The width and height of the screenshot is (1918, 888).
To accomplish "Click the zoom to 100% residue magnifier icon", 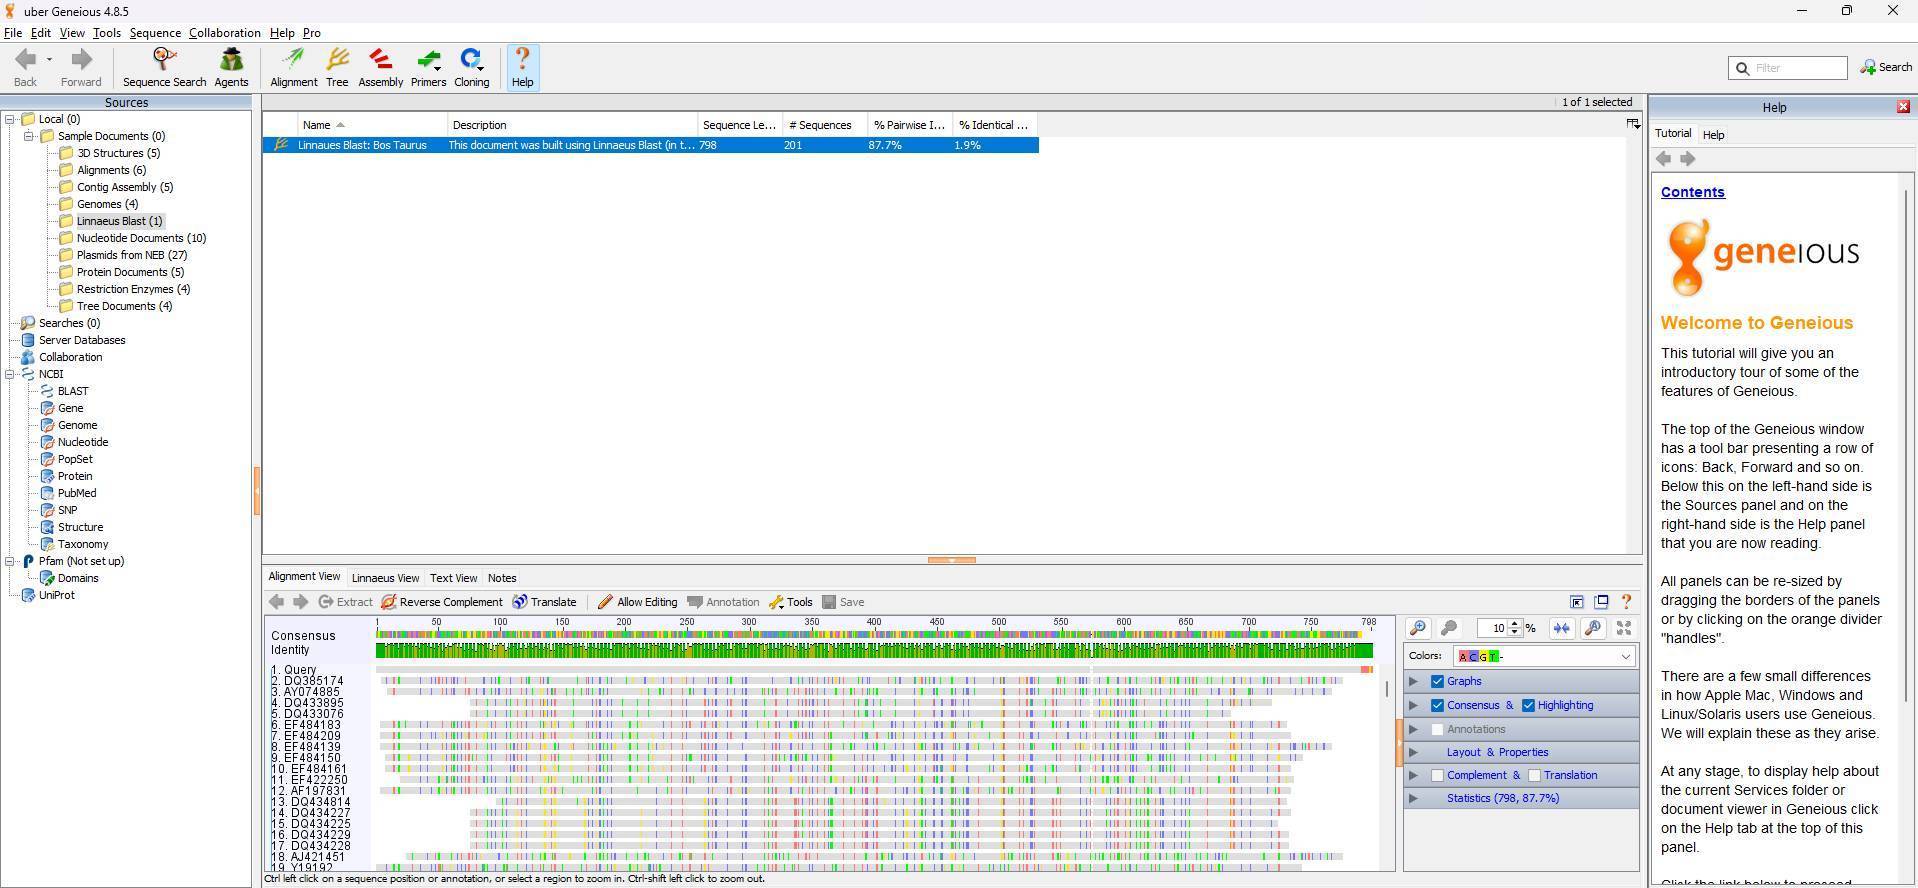I will [1593, 628].
